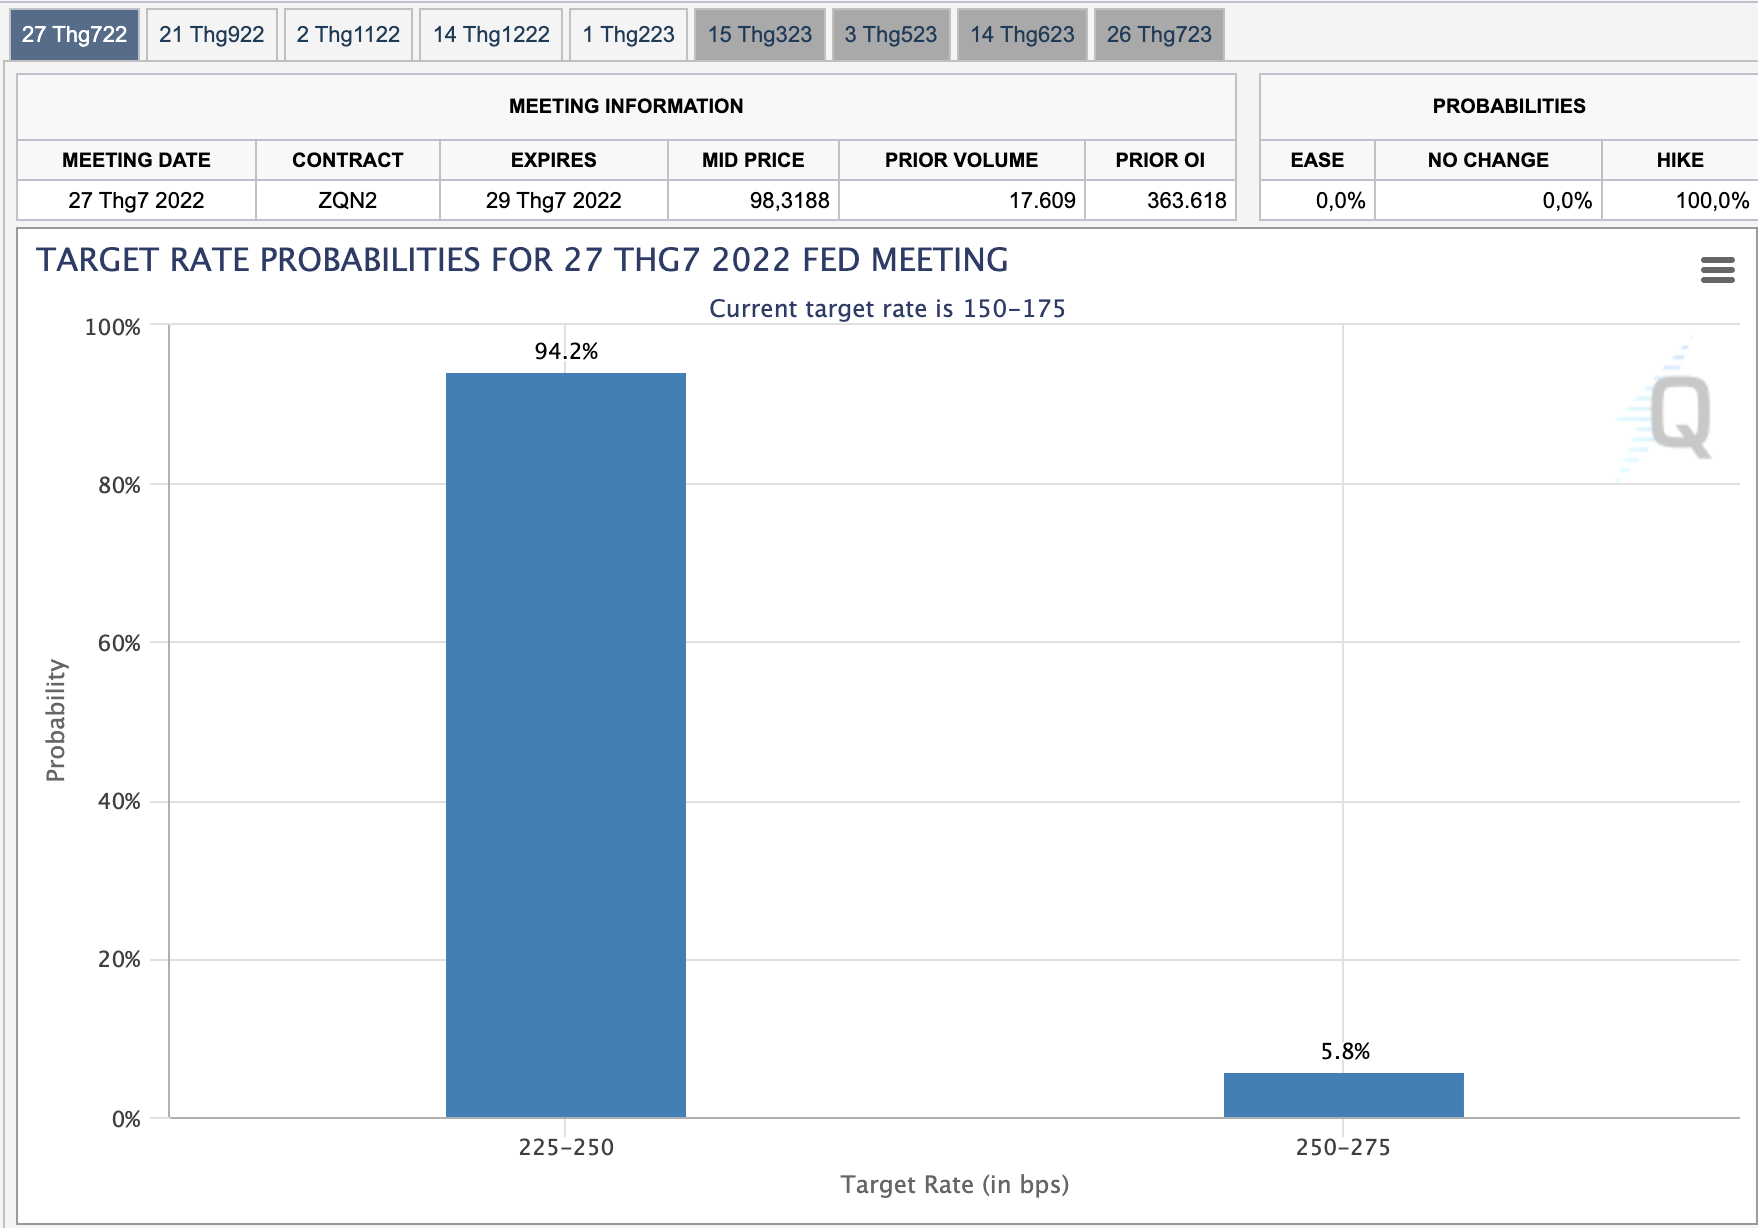Viewport: 1758px width, 1228px height.
Task: Select the 100,0% hike probability value
Action: 1712,200
